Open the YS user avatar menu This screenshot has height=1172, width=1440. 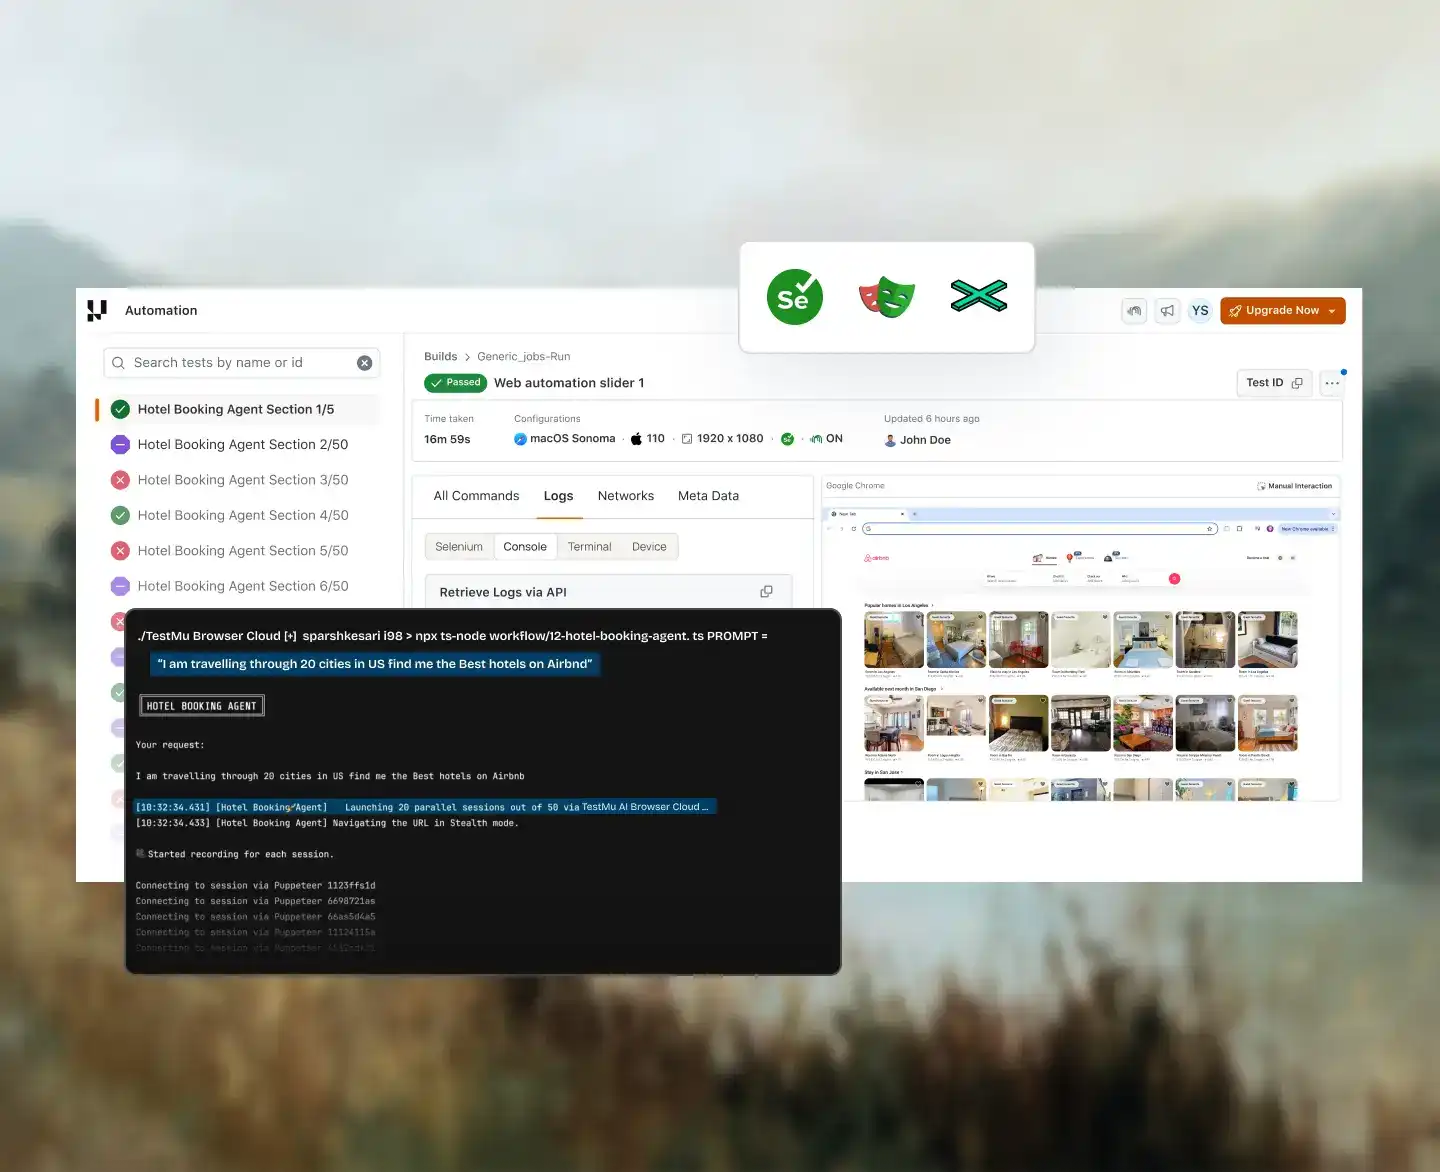click(1200, 311)
